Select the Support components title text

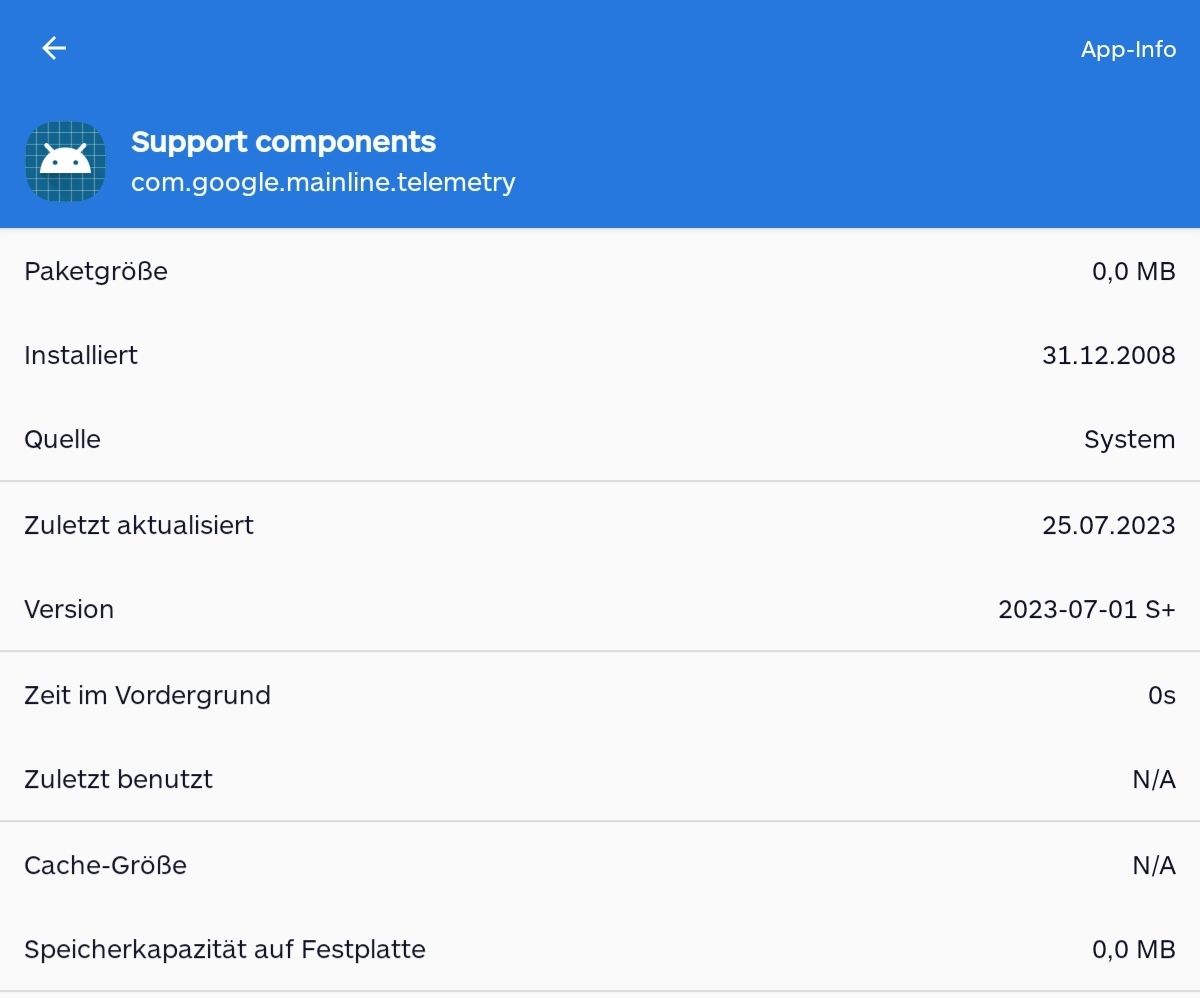tap(283, 142)
